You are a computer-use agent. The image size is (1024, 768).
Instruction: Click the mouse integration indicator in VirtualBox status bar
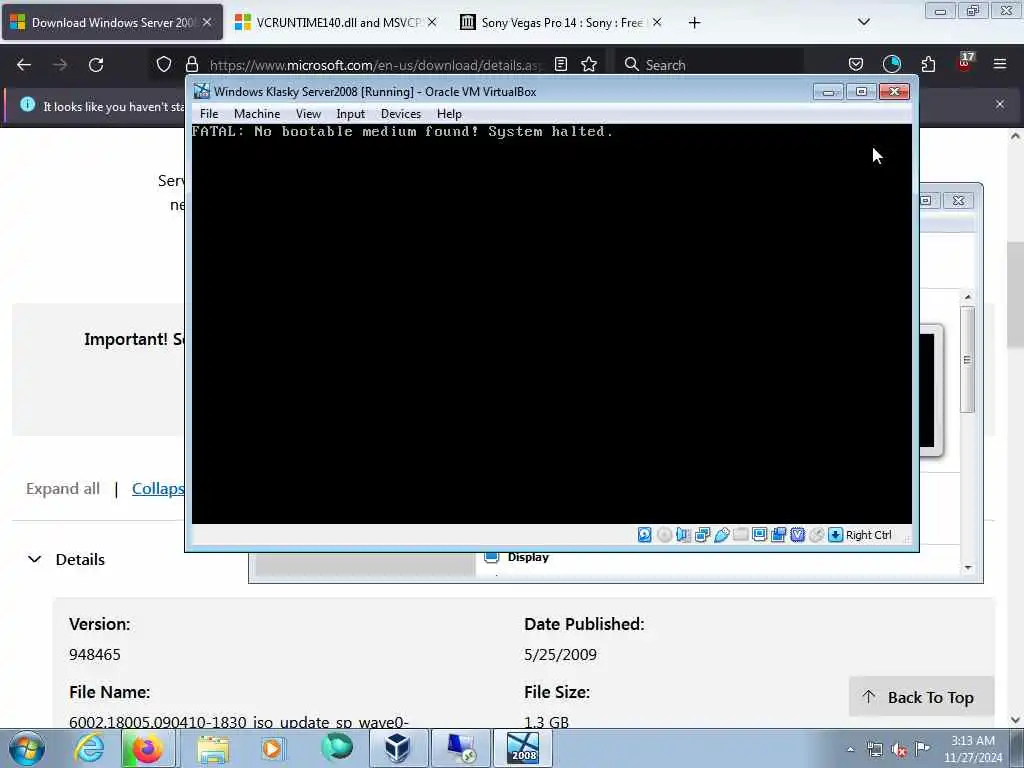[x=816, y=535]
